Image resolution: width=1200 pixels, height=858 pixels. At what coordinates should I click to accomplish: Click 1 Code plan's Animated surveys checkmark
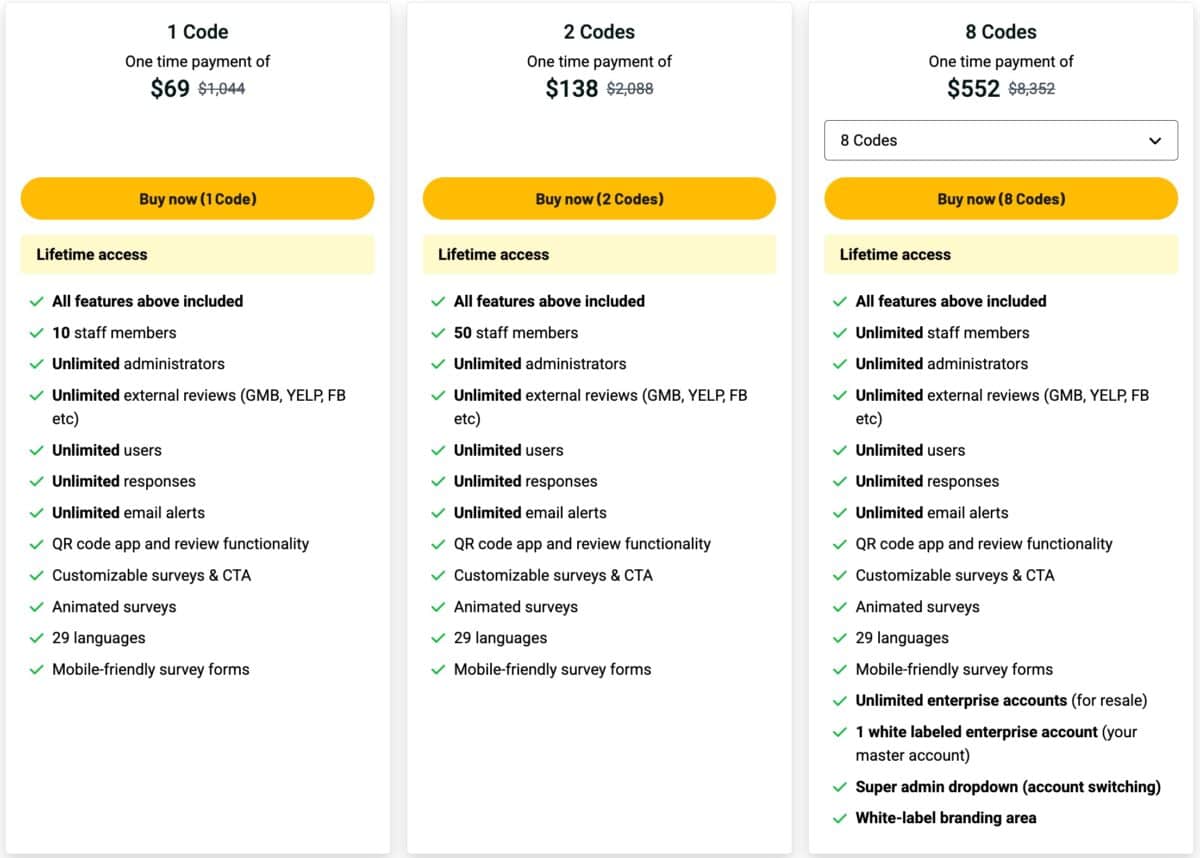pos(37,607)
